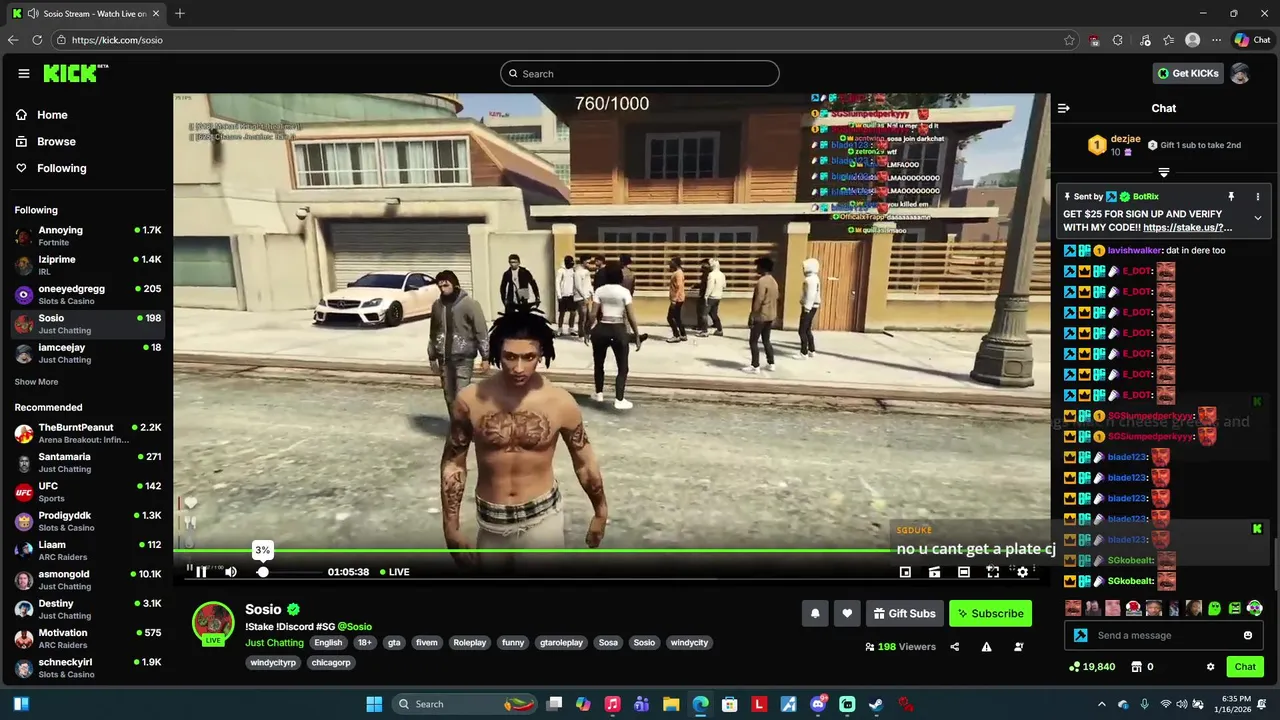Screen dimensions: 1280x720
Task: Collapse the chat panel
Action: click(1064, 108)
